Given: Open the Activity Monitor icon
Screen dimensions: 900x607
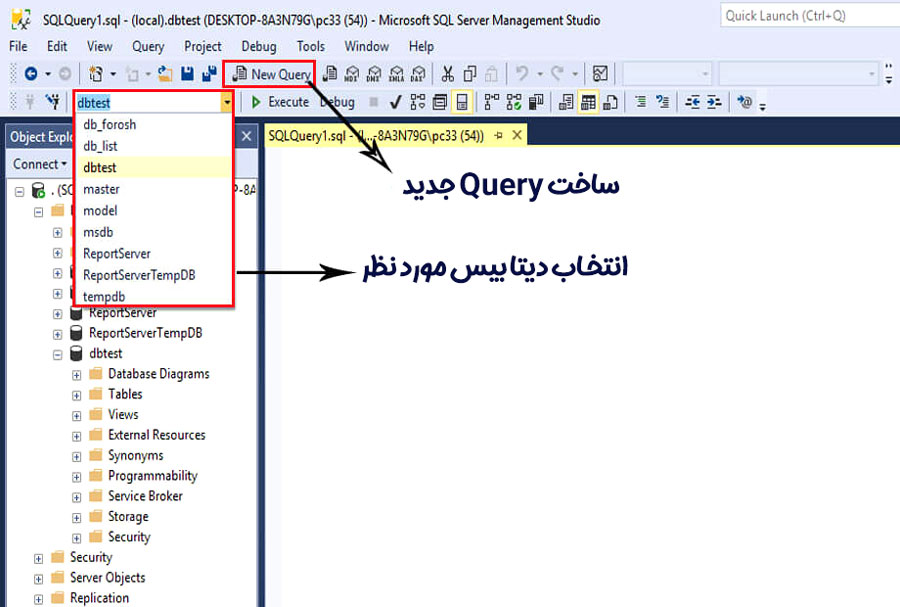Looking at the screenshot, I should [x=600, y=73].
